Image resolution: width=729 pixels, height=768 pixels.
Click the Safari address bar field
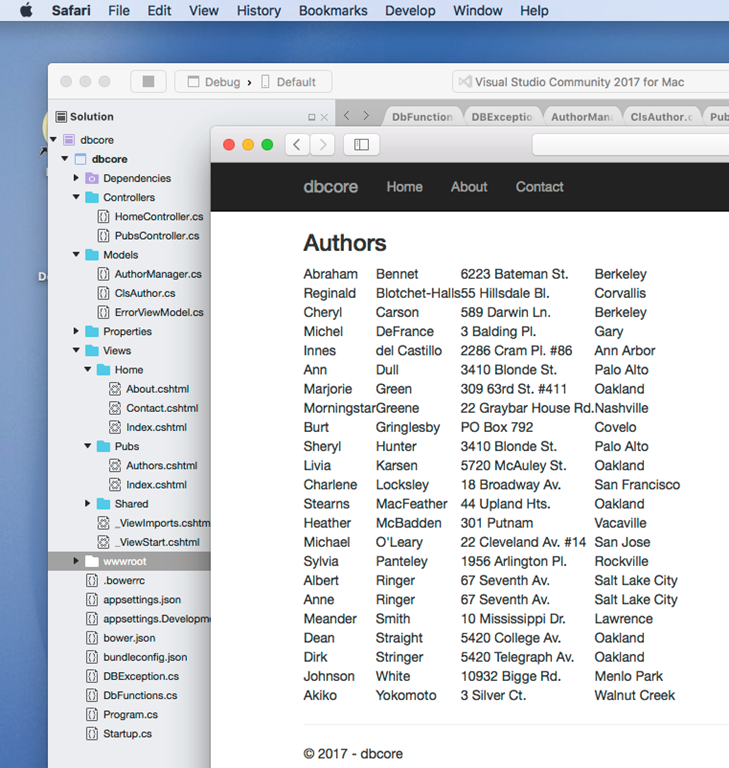[x=630, y=145]
